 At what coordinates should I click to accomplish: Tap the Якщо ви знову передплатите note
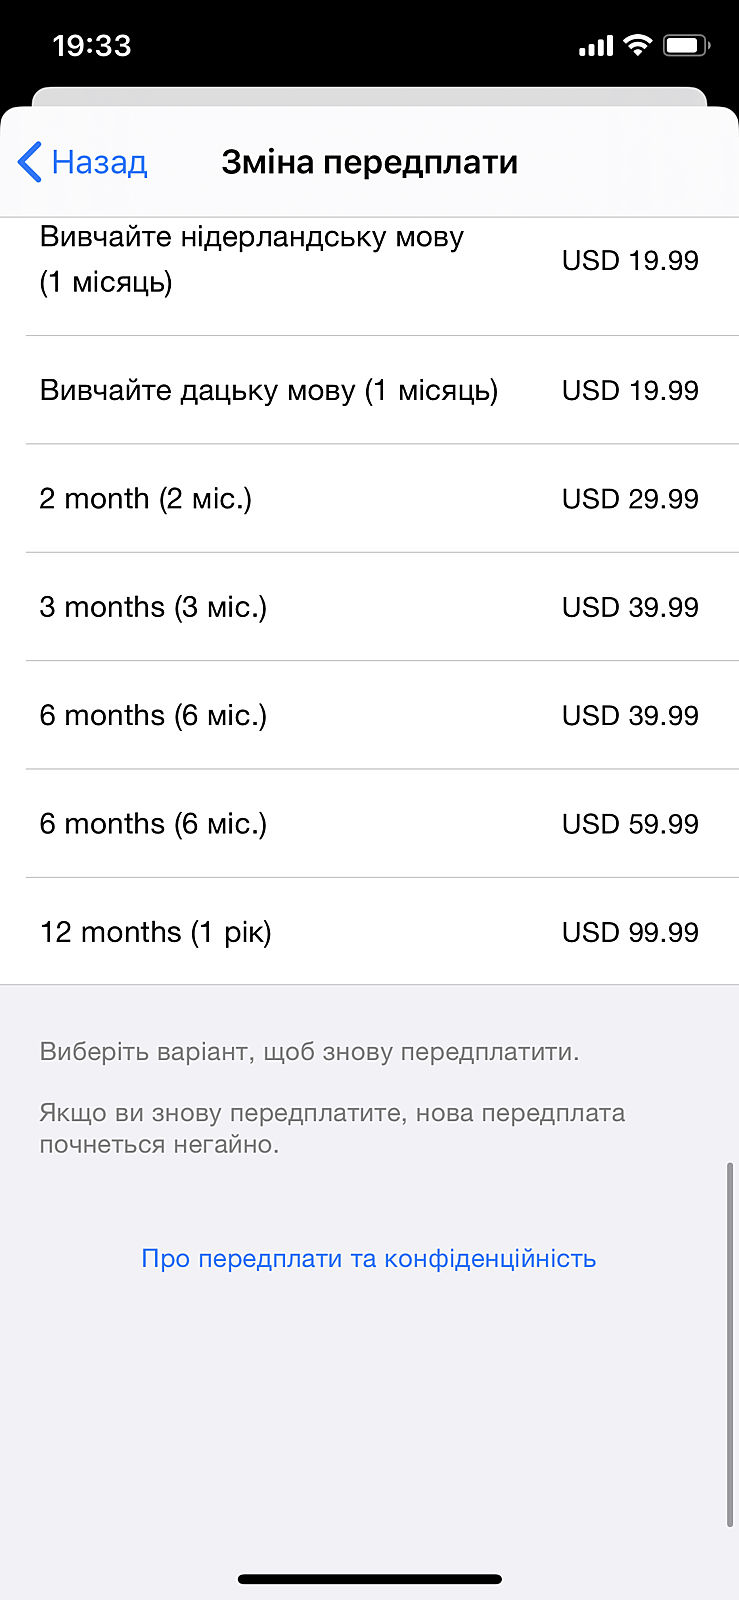(332, 1129)
